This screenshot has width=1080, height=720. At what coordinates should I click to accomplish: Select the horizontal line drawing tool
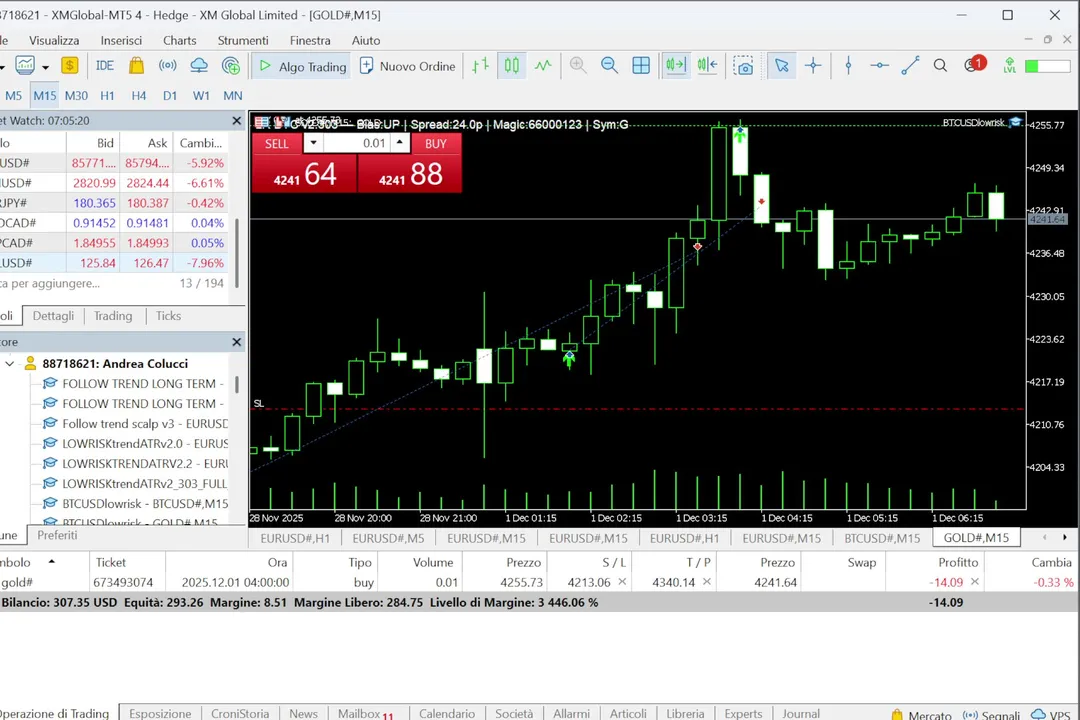(879, 65)
